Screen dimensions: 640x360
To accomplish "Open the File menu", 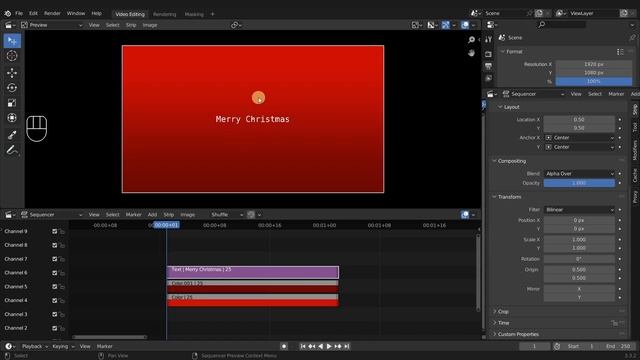I will coord(19,13).
